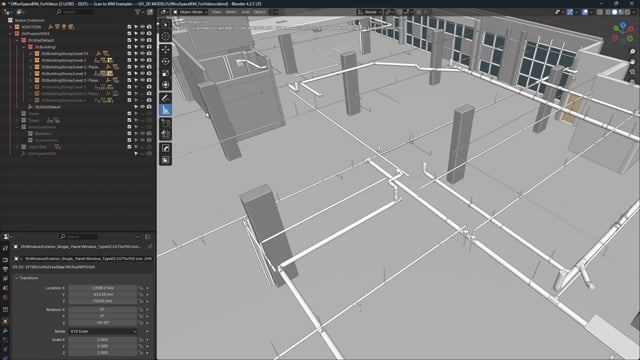
Task: Switch to wireframe viewport shading button
Action: tap(608, 12)
